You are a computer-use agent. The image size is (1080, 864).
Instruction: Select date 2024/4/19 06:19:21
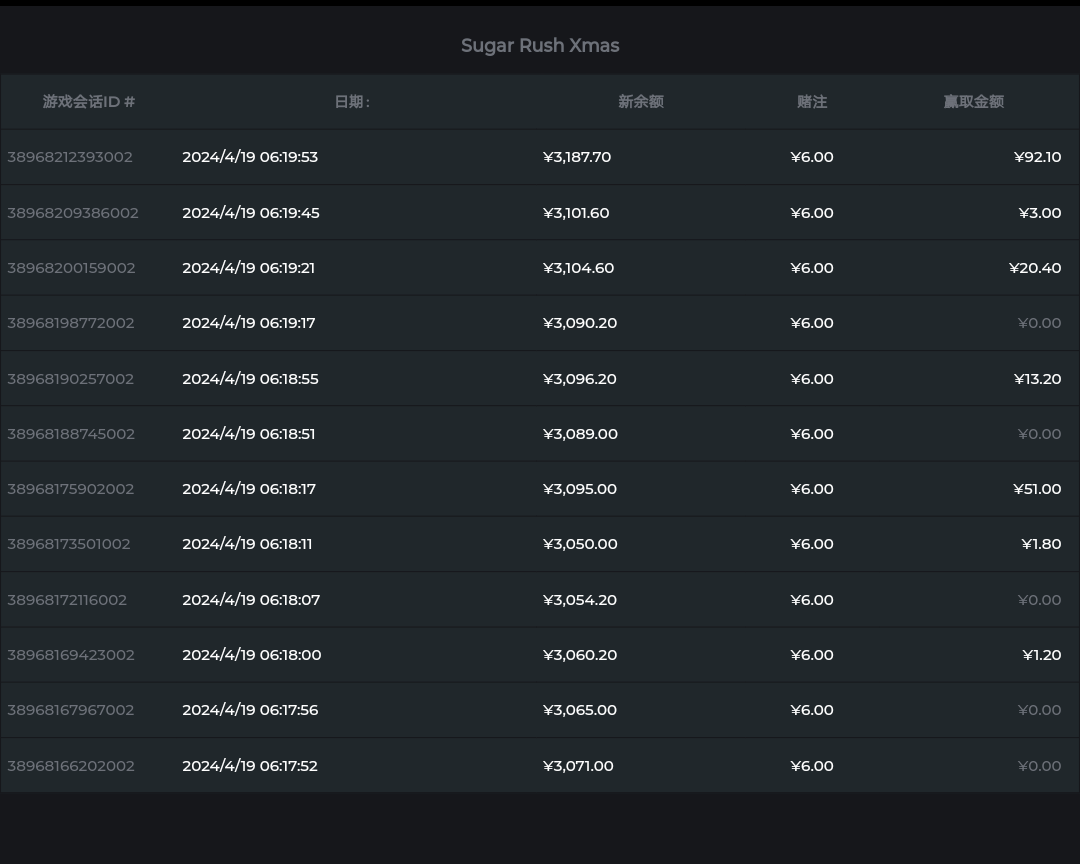pyautogui.click(x=249, y=268)
